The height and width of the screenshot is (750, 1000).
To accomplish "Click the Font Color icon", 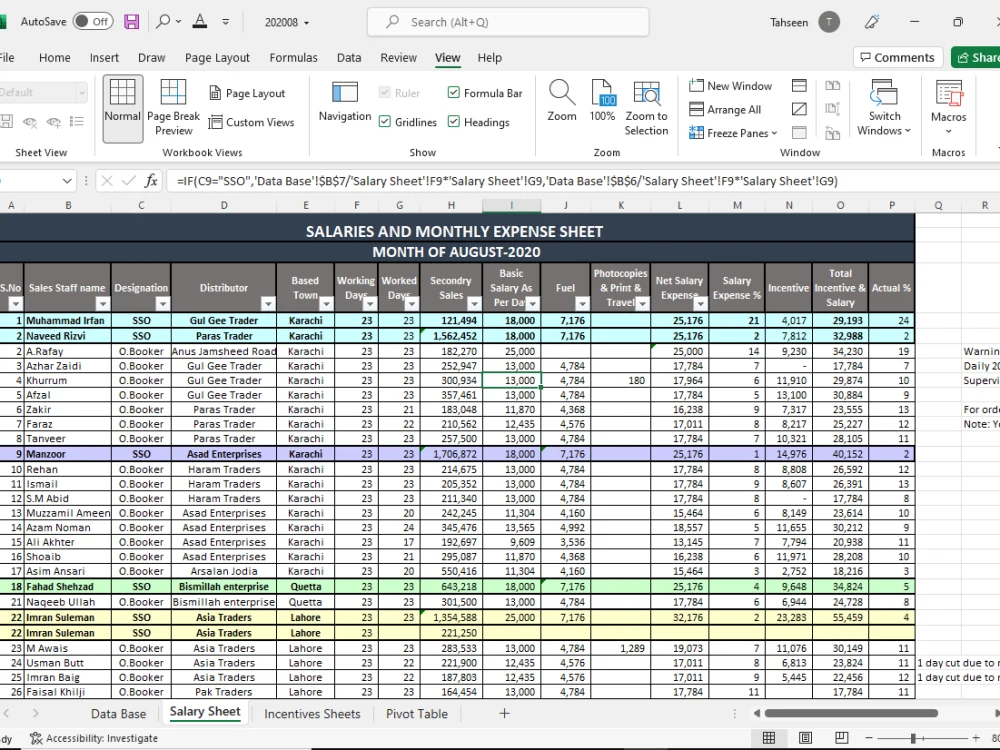I will (x=200, y=22).
